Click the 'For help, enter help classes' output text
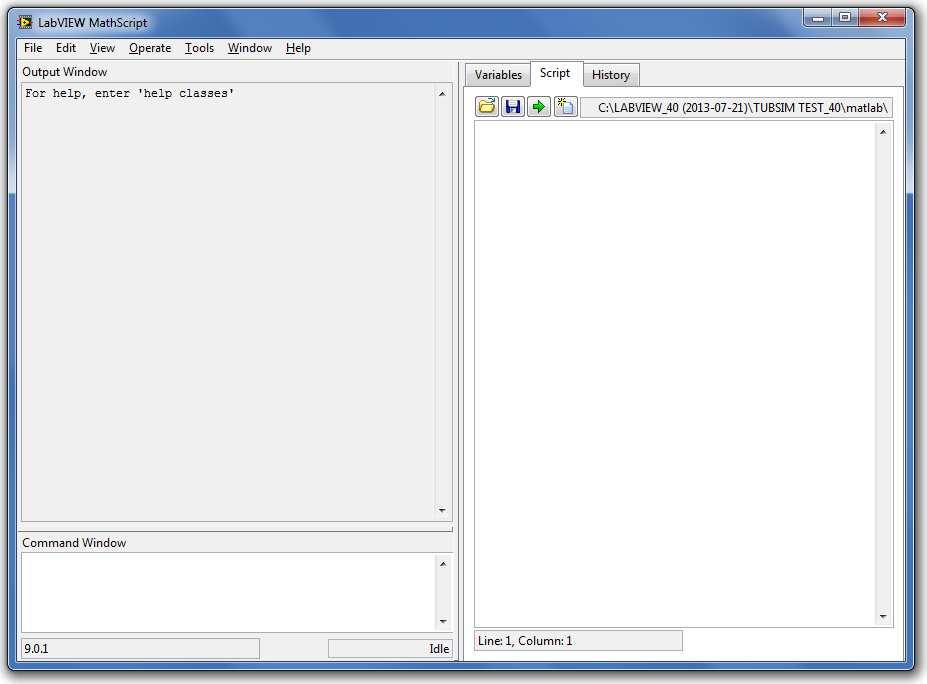This screenshot has height=684, width=927. pos(129,93)
